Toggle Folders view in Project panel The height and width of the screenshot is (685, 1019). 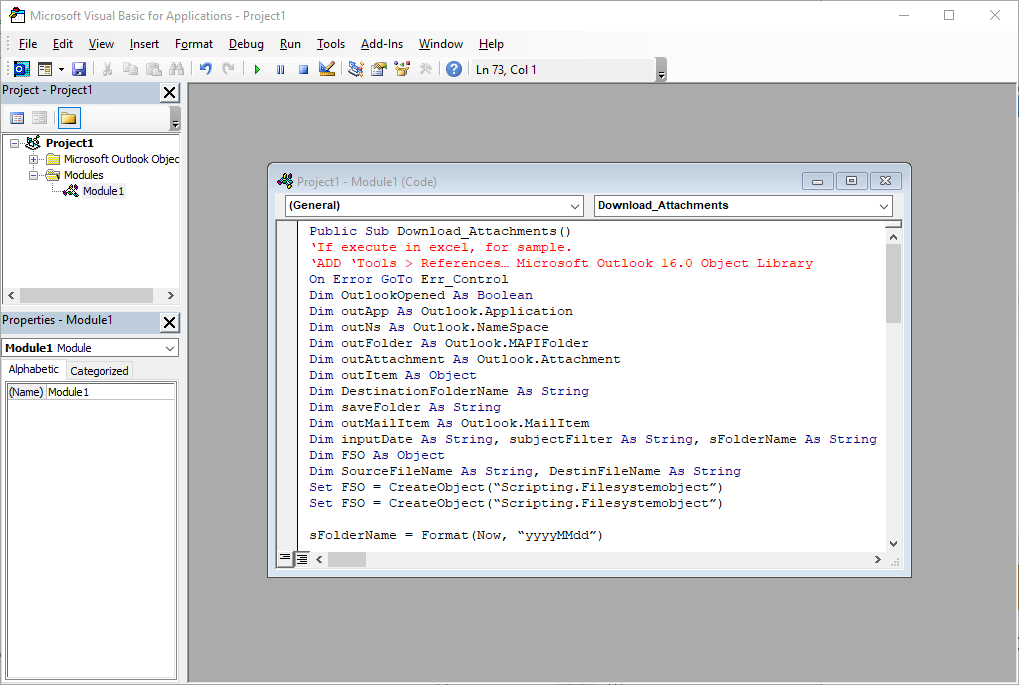pos(68,118)
